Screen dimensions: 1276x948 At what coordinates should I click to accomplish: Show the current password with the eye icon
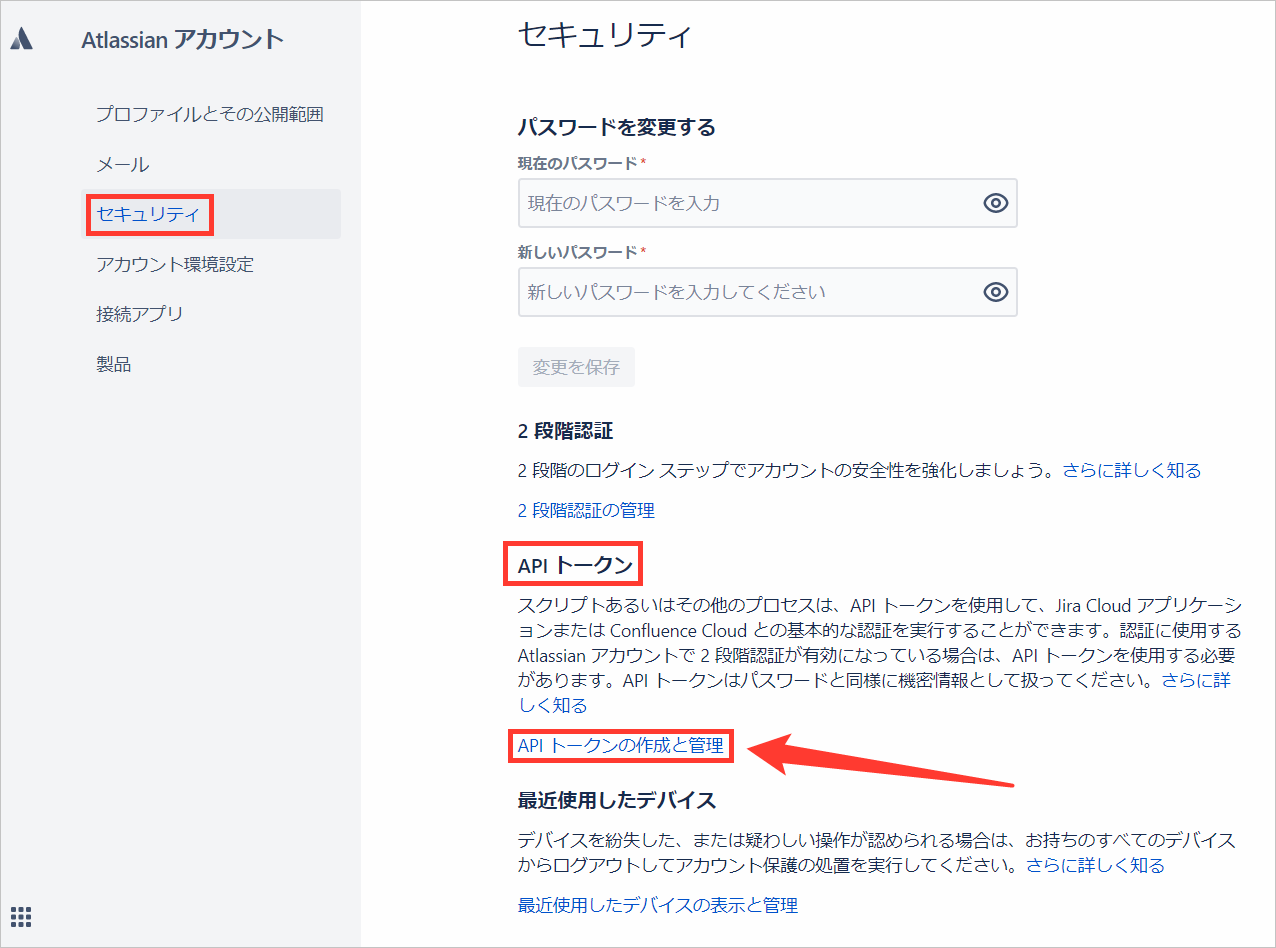(x=995, y=203)
